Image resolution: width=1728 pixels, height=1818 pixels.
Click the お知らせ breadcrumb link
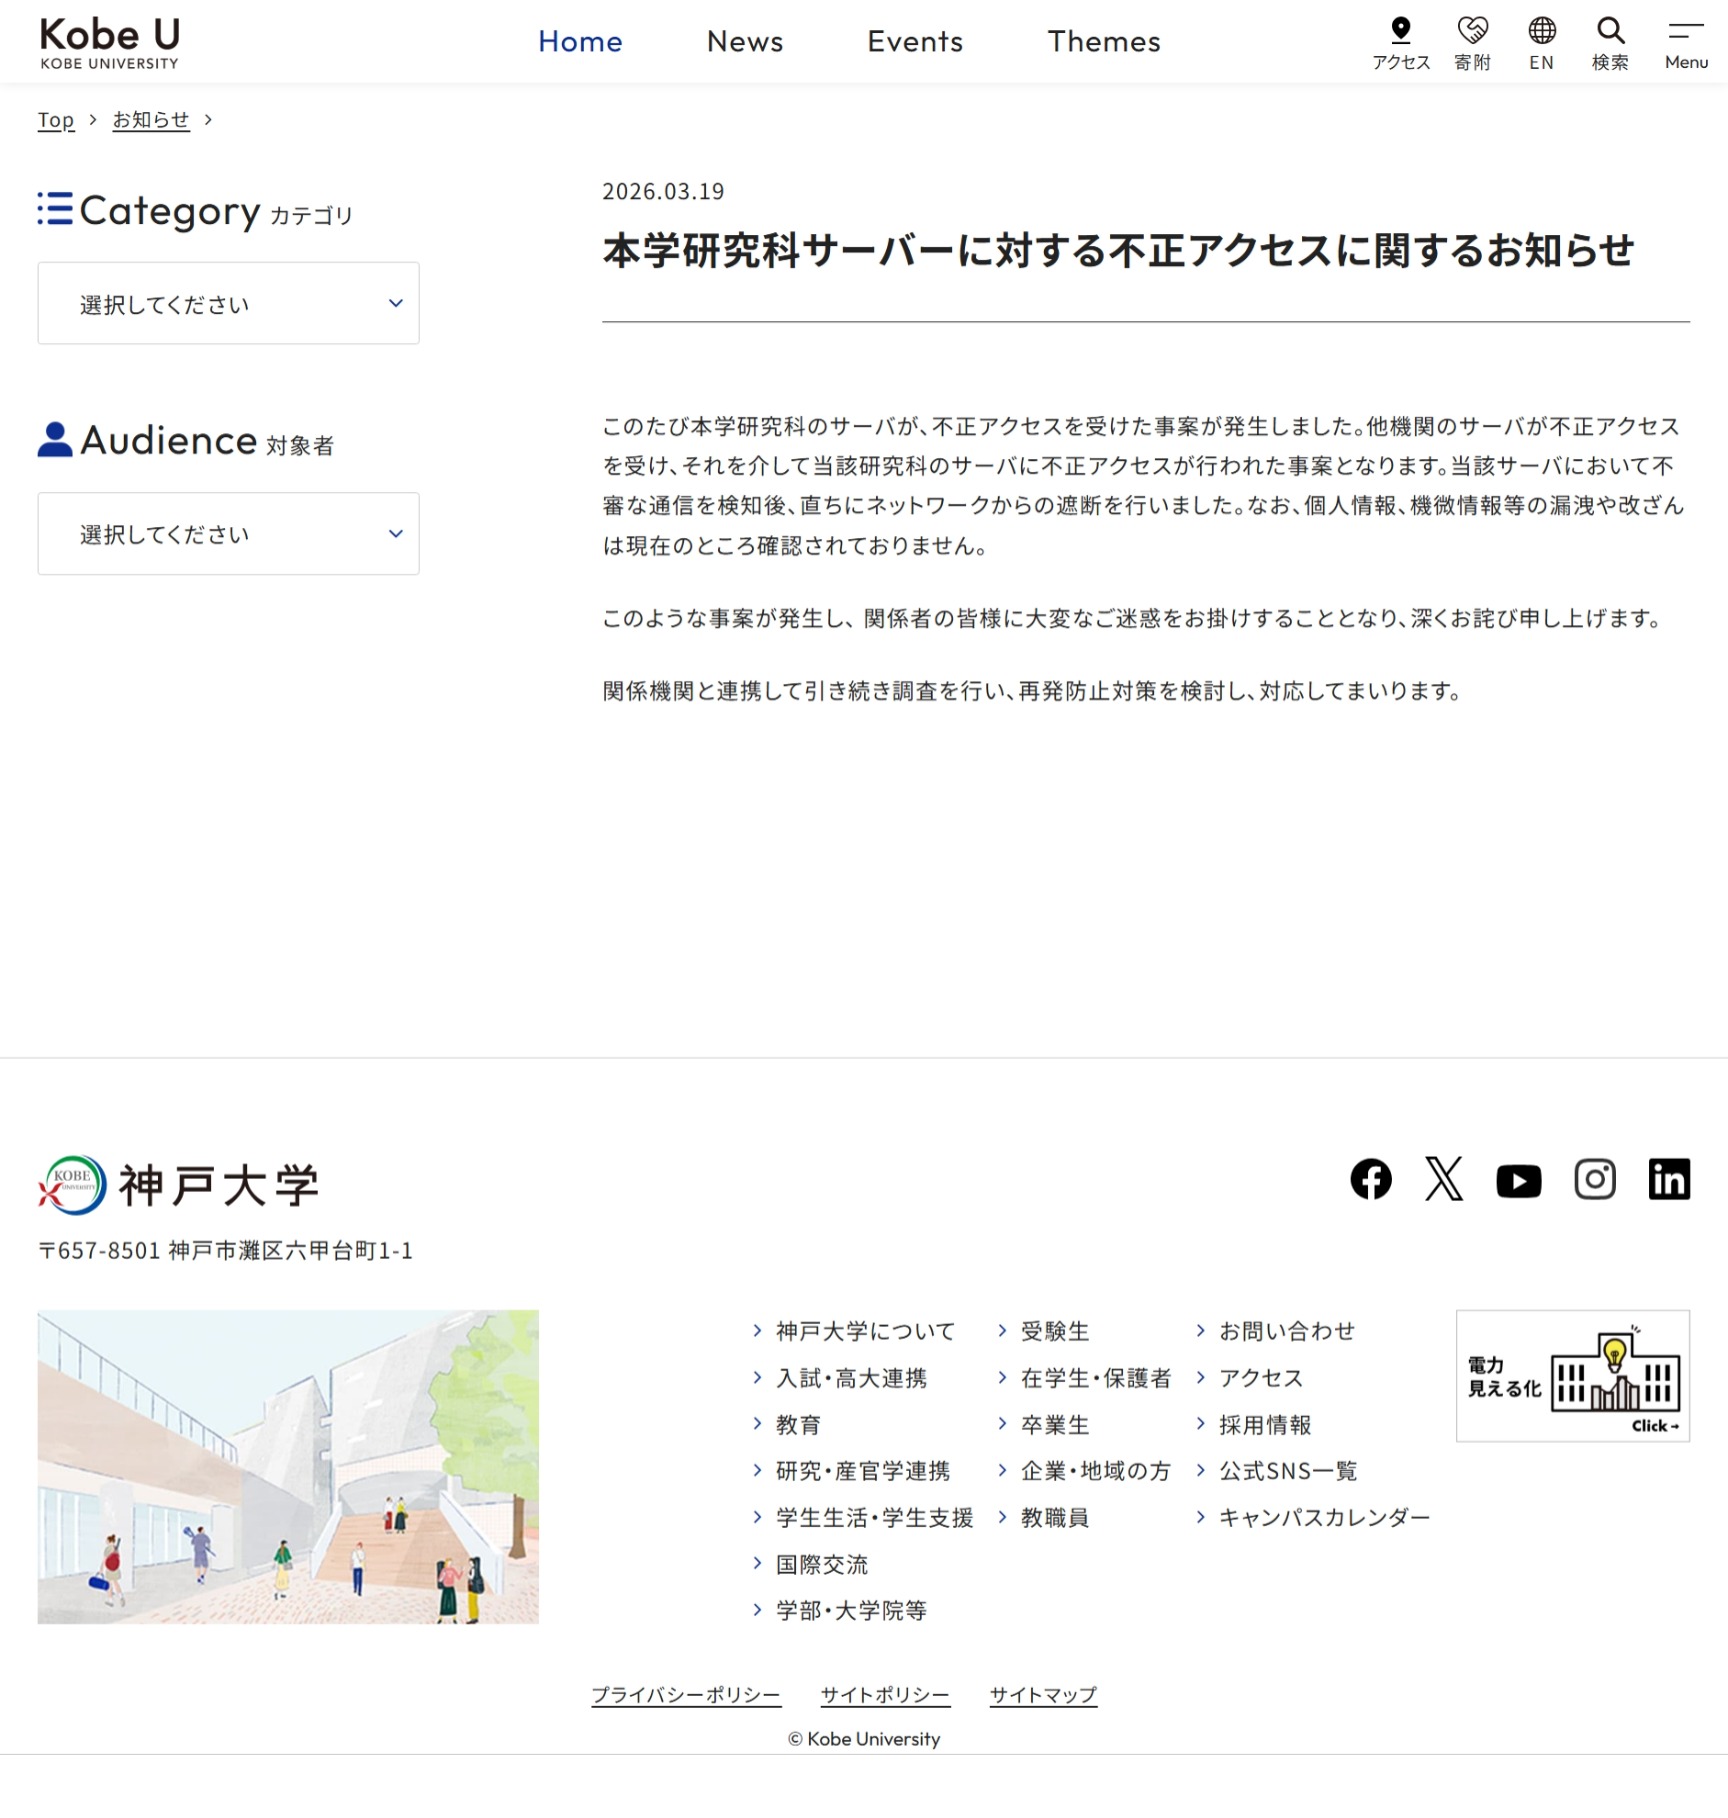point(150,120)
